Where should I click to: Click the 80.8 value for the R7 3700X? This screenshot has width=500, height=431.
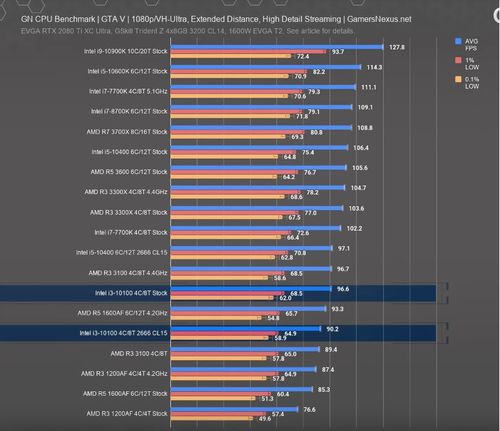click(x=316, y=133)
